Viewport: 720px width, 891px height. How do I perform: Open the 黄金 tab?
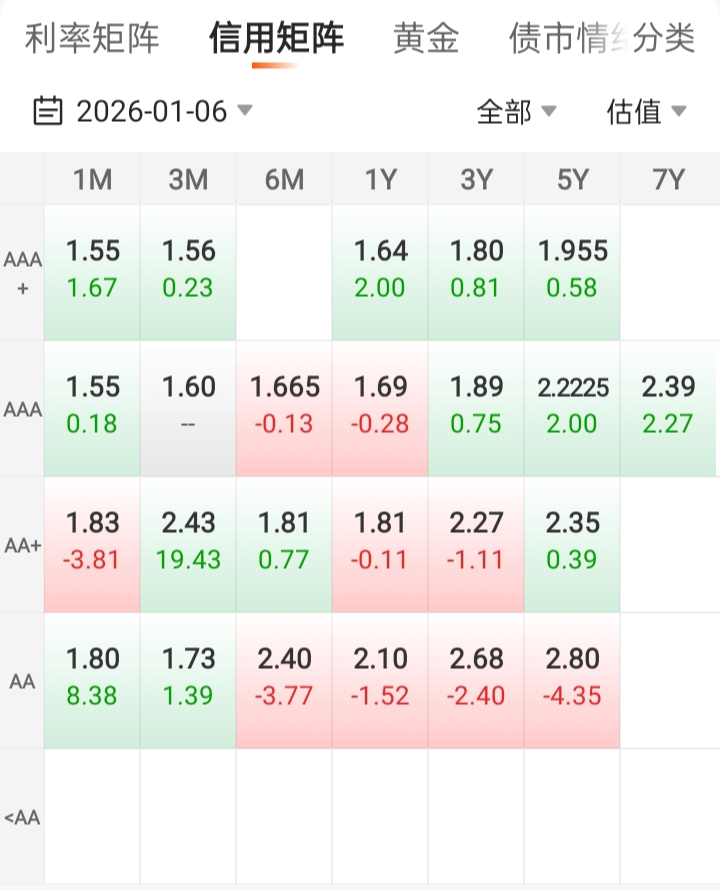pyautogui.click(x=427, y=39)
